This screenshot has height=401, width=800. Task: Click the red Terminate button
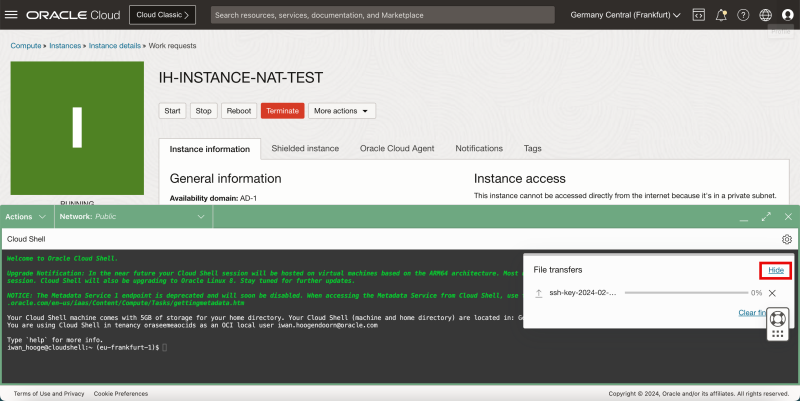[283, 111]
